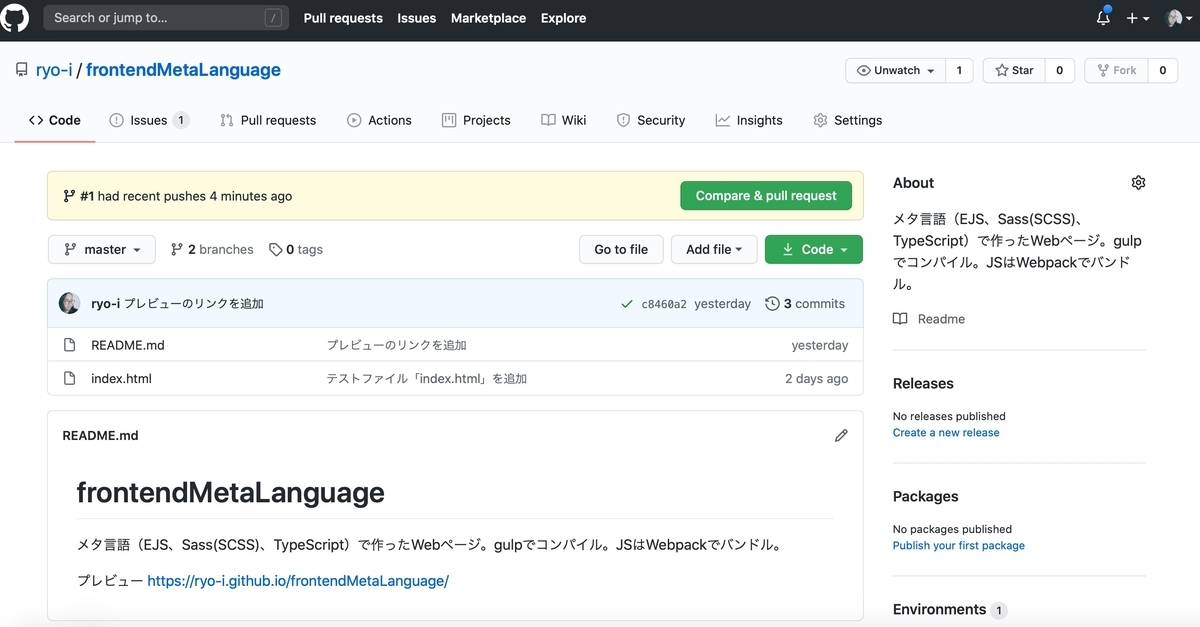Open Pull requests in the top navigation

[343, 18]
